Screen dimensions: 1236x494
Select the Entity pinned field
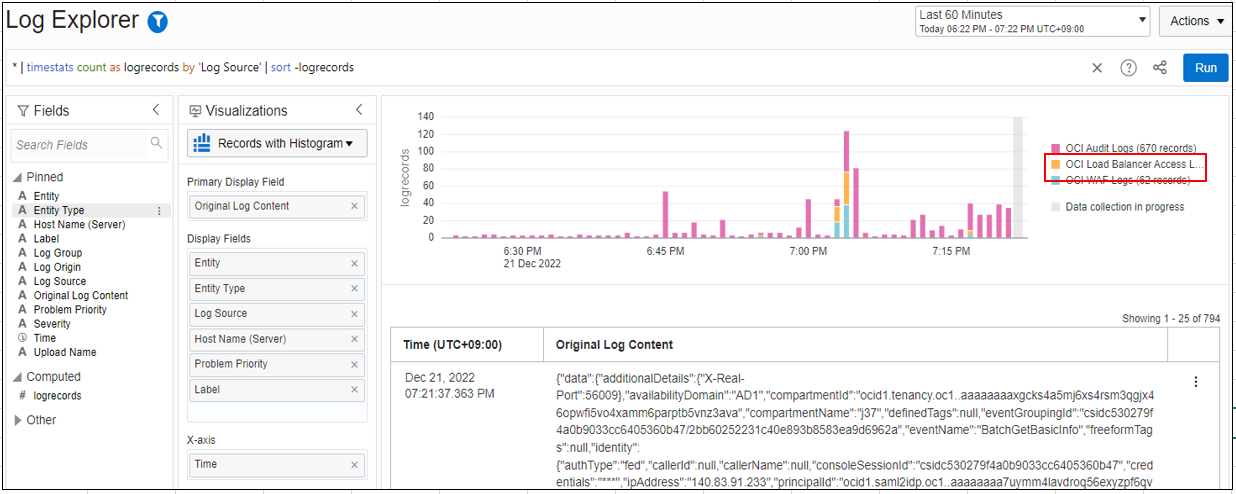click(x=46, y=197)
